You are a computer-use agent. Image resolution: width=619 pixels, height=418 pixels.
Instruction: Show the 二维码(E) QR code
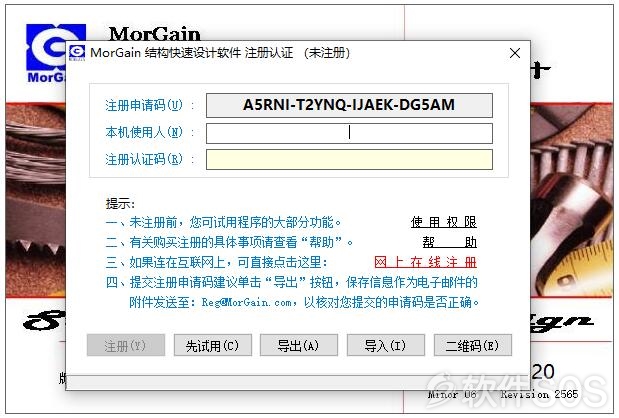click(473, 345)
